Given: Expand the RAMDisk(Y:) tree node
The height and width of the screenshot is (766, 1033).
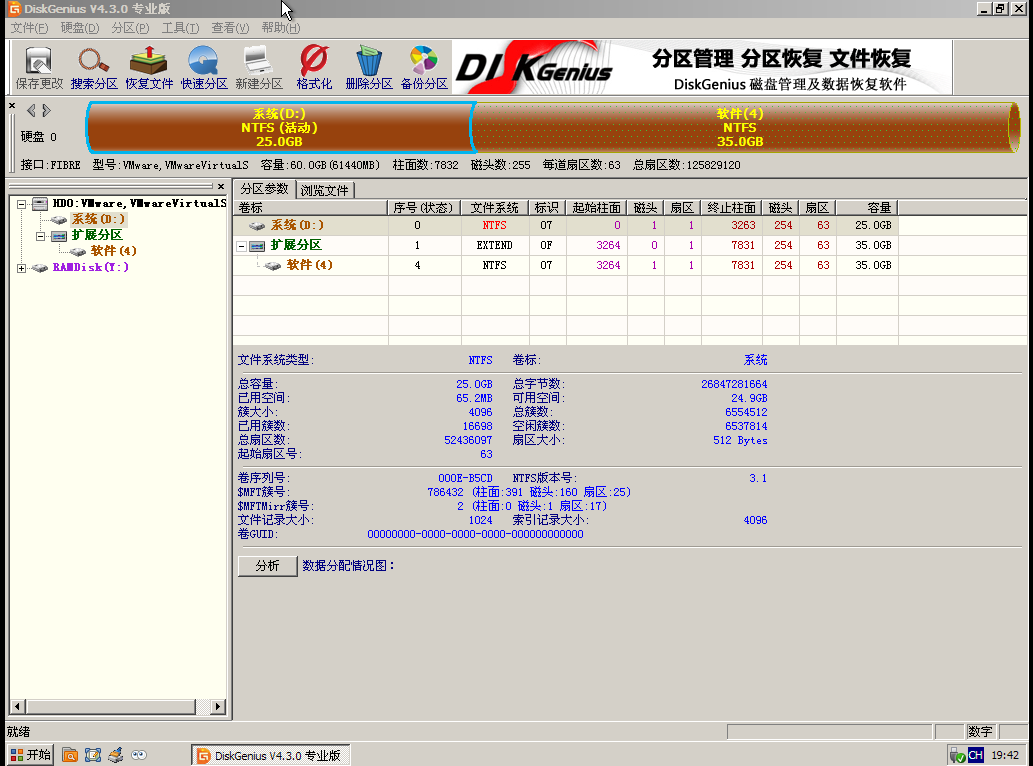Looking at the screenshot, I should pos(21,268).
